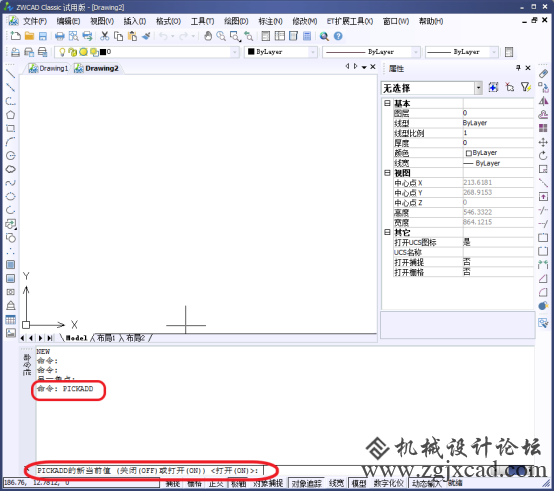This screenshot has width=554, height=491.
Task: Click the Realtime Zoom magnifier icon
Action: [x=221, y=36]
